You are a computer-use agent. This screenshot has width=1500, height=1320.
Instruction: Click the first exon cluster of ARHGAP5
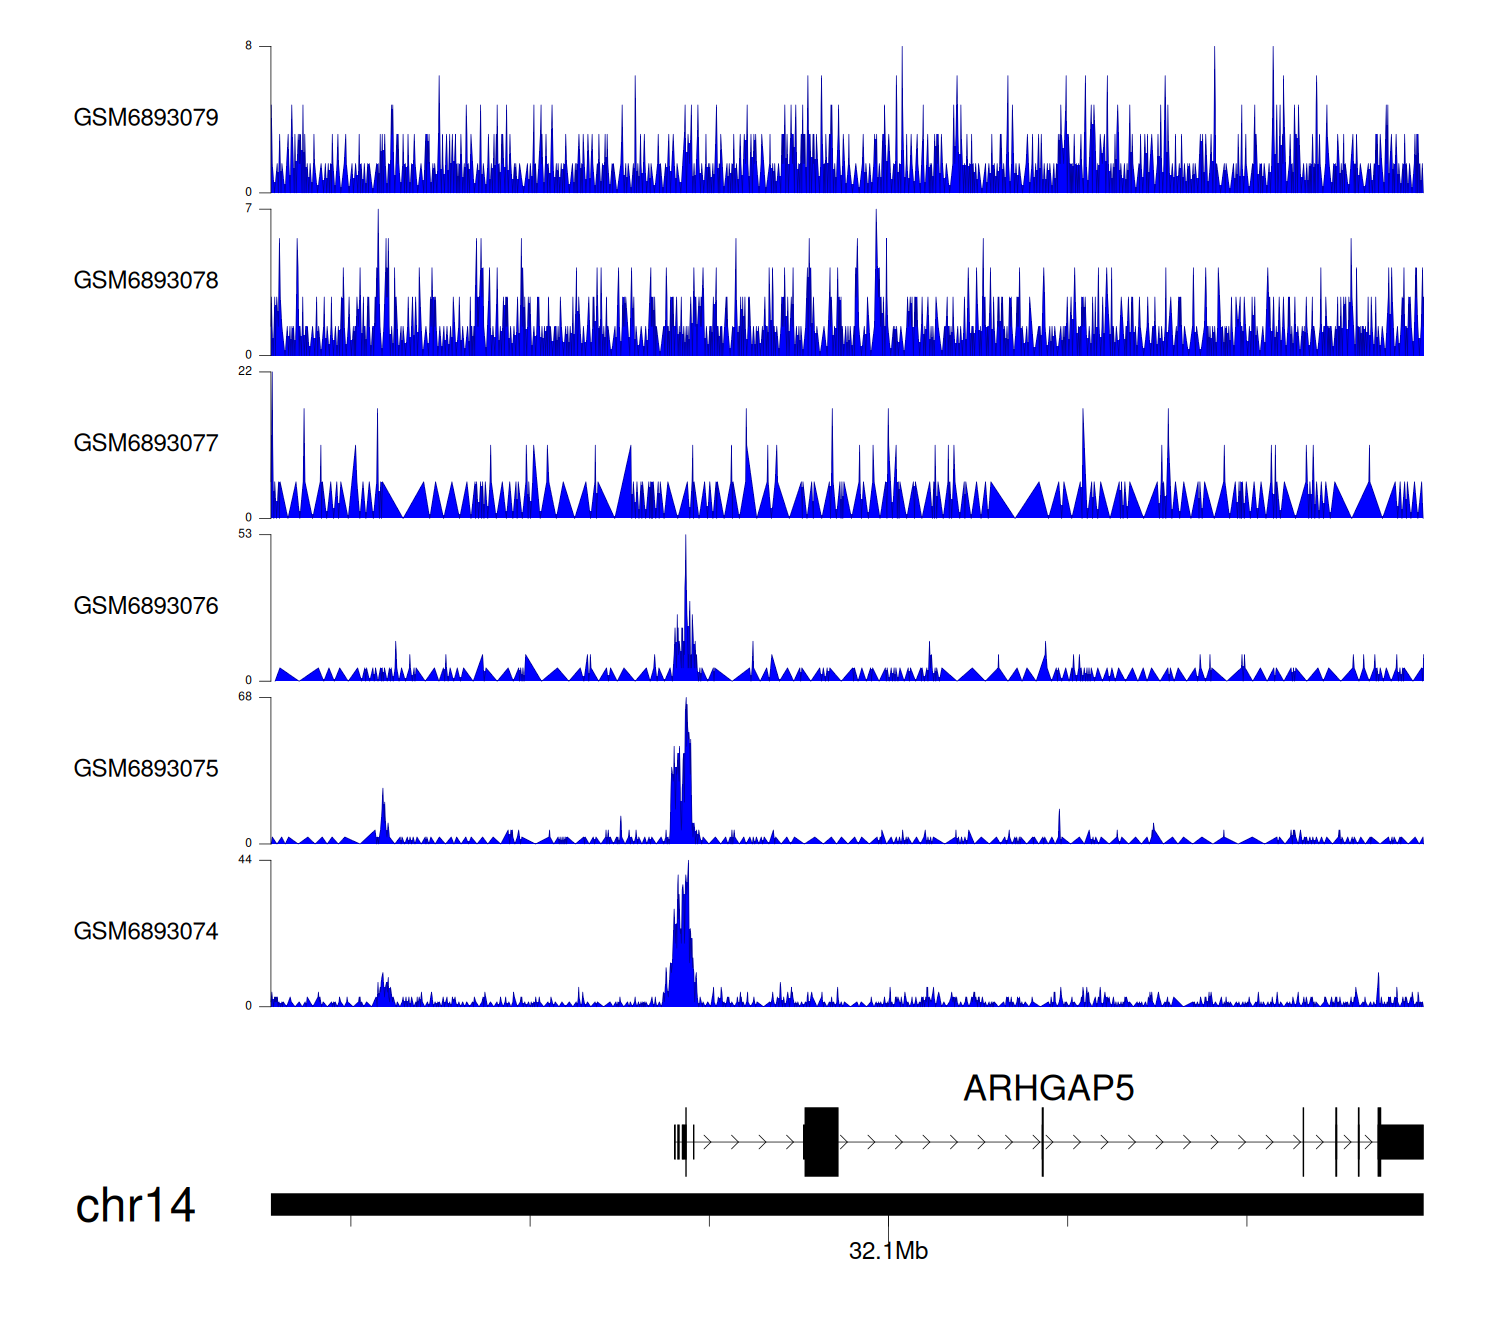coord(682,1142)
